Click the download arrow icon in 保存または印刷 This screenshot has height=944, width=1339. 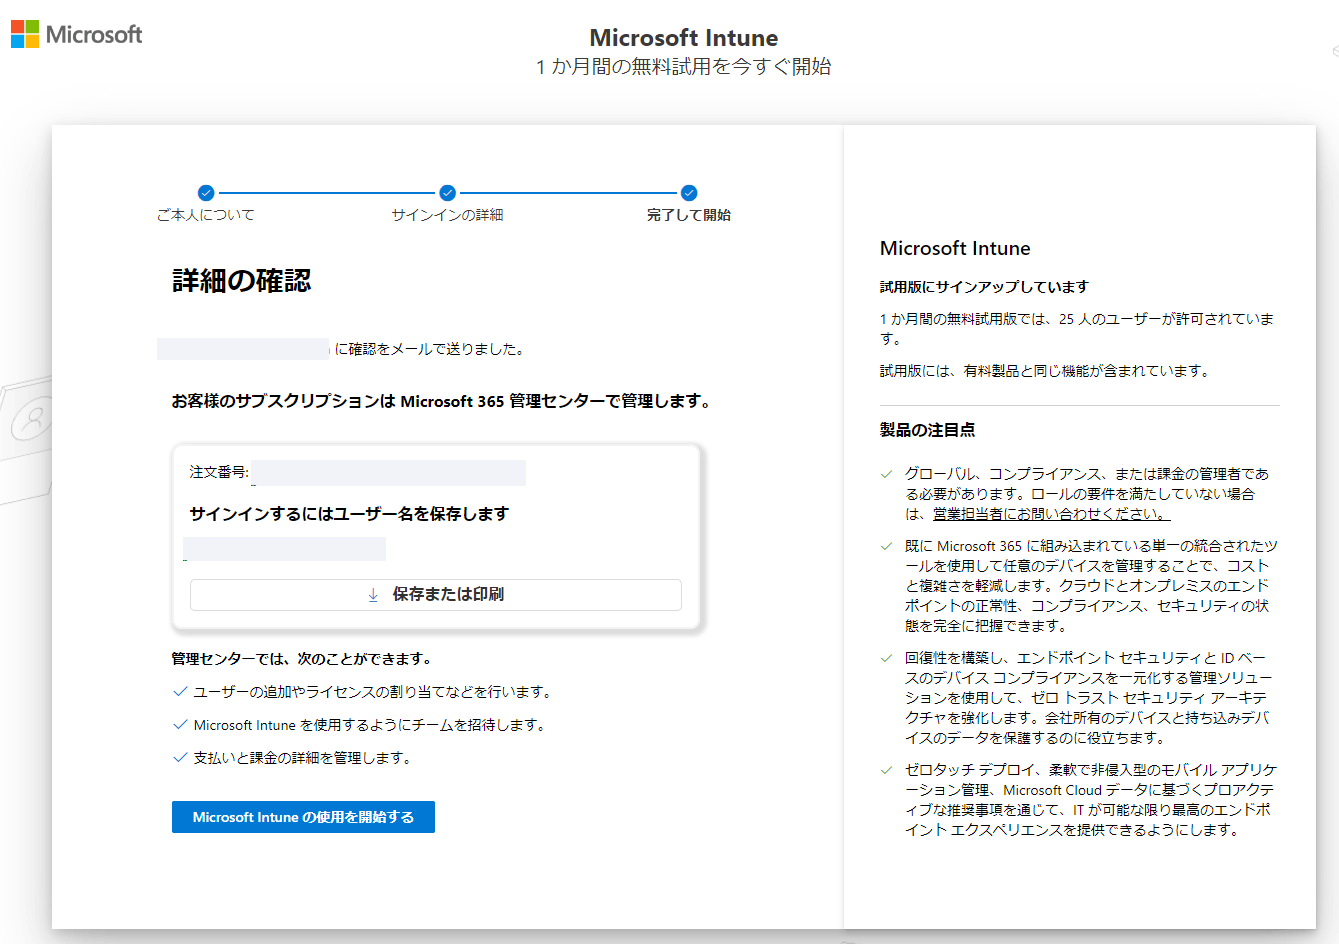(373, 595)
